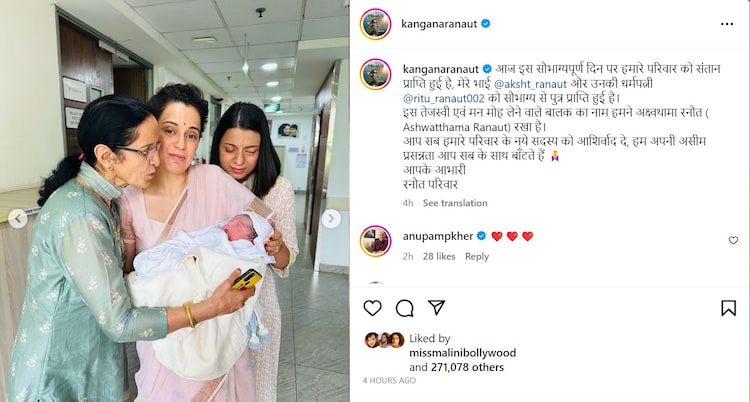Like anupampkher's comment with the small heart
This screenshot has height=402, width=750.
click(x=733, y=240)
